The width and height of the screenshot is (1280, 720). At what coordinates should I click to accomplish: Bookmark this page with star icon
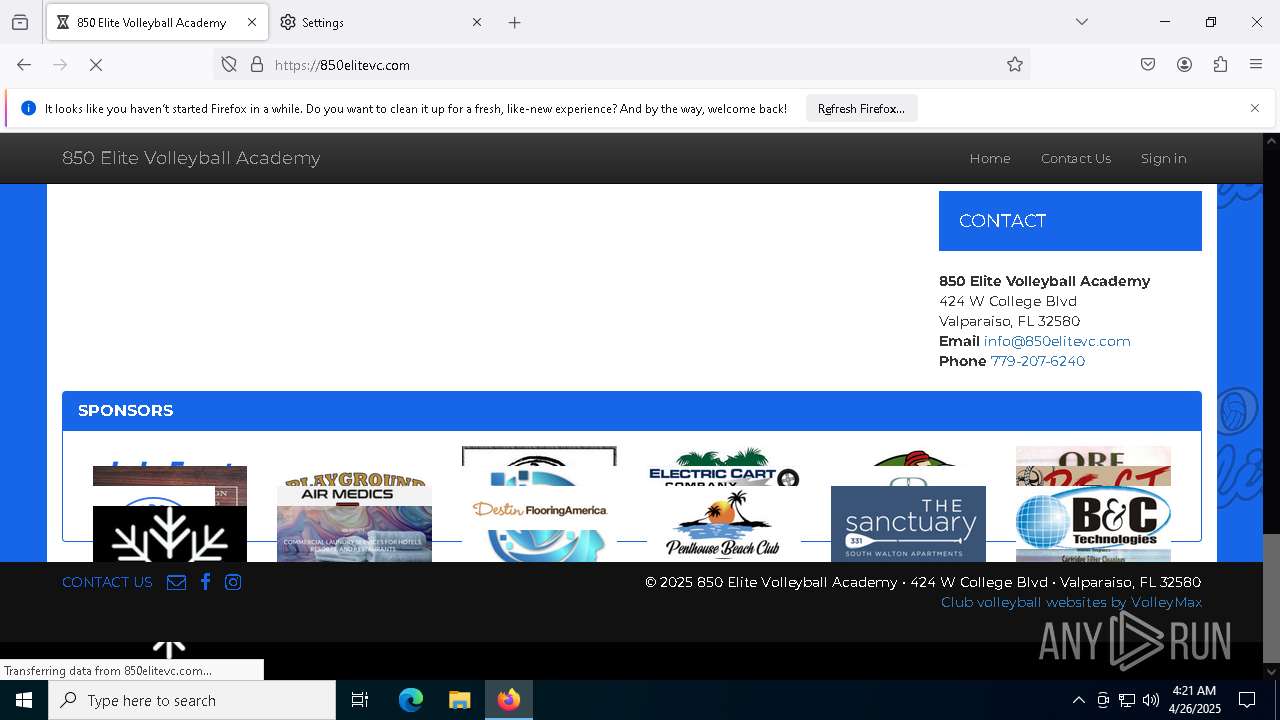coord(1015,65)
